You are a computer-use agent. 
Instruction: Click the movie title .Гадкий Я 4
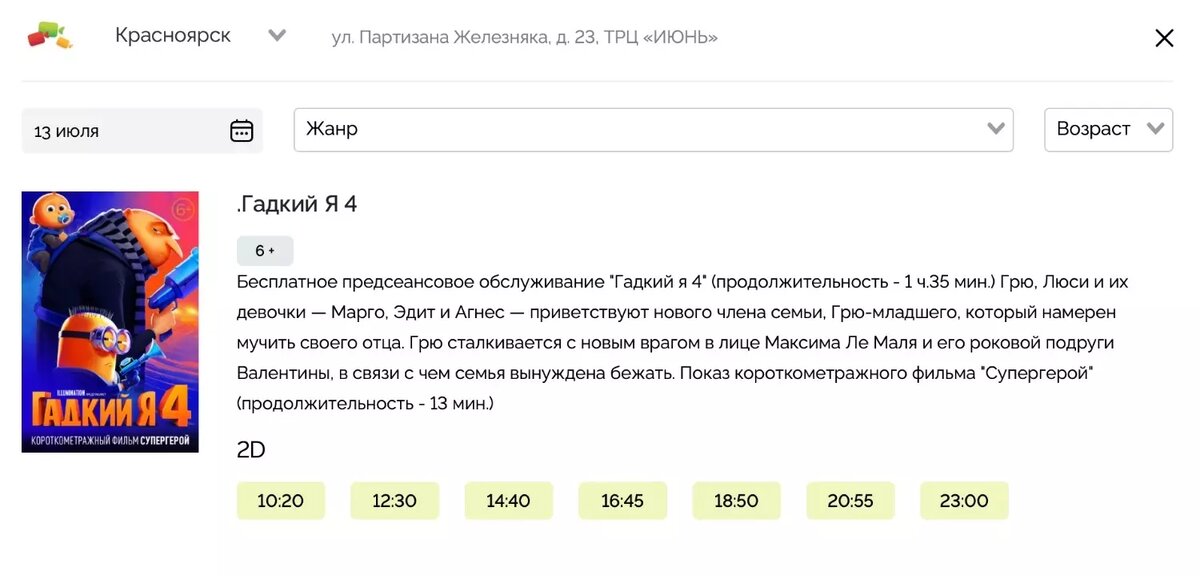[x=297, y=204]
